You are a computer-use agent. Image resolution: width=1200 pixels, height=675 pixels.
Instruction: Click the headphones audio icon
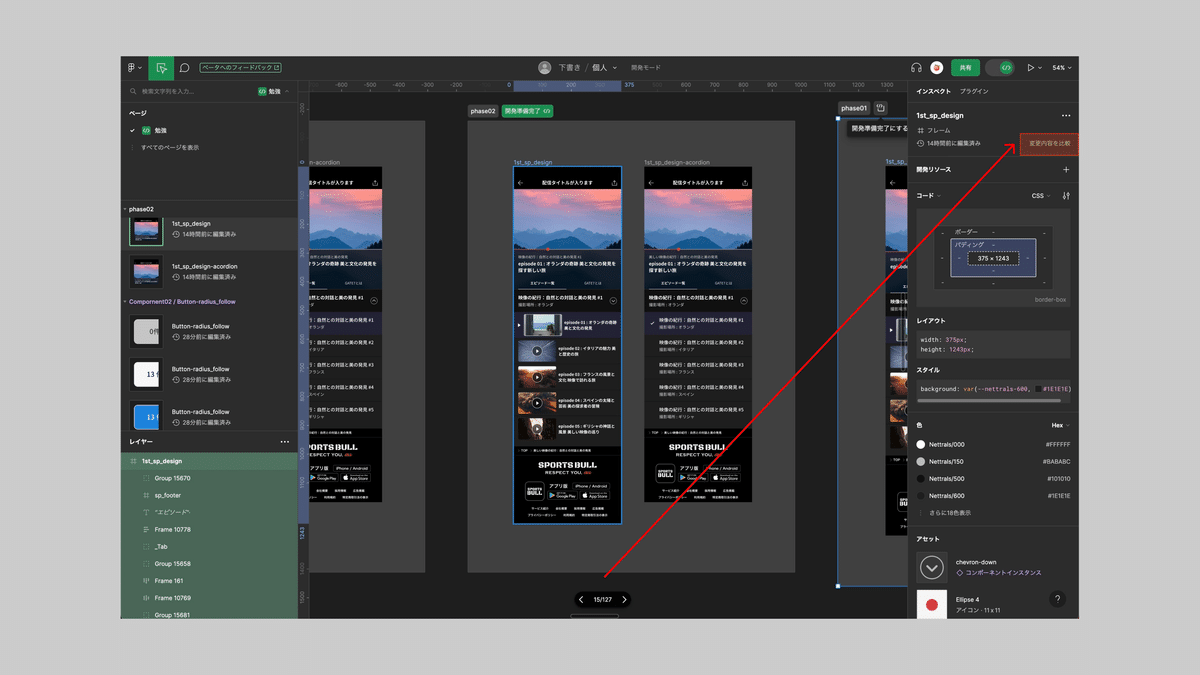coord(916,68)
